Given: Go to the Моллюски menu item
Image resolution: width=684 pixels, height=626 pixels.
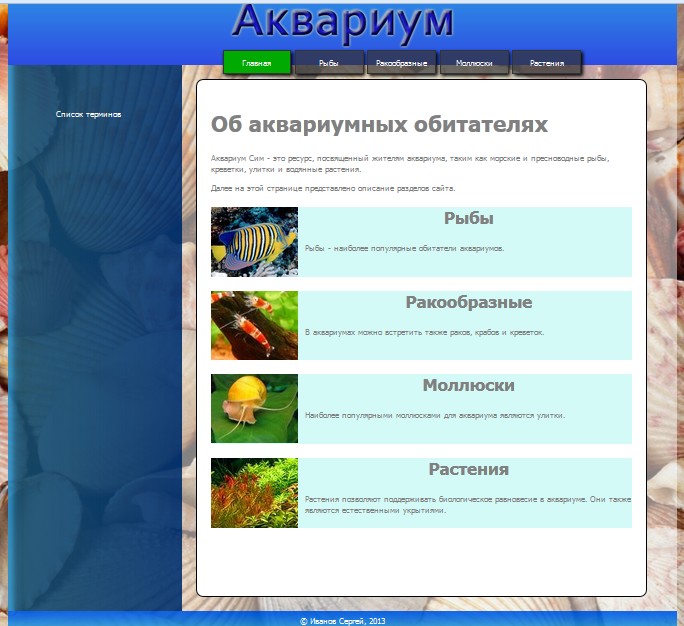Looking at the screenshot, I should tap(474, 63).
